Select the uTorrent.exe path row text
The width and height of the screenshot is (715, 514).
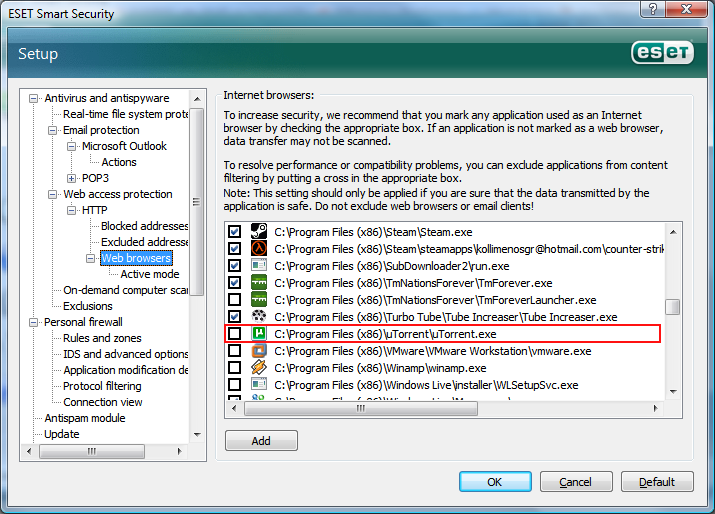pyautogui.click(x=385, y=334)
